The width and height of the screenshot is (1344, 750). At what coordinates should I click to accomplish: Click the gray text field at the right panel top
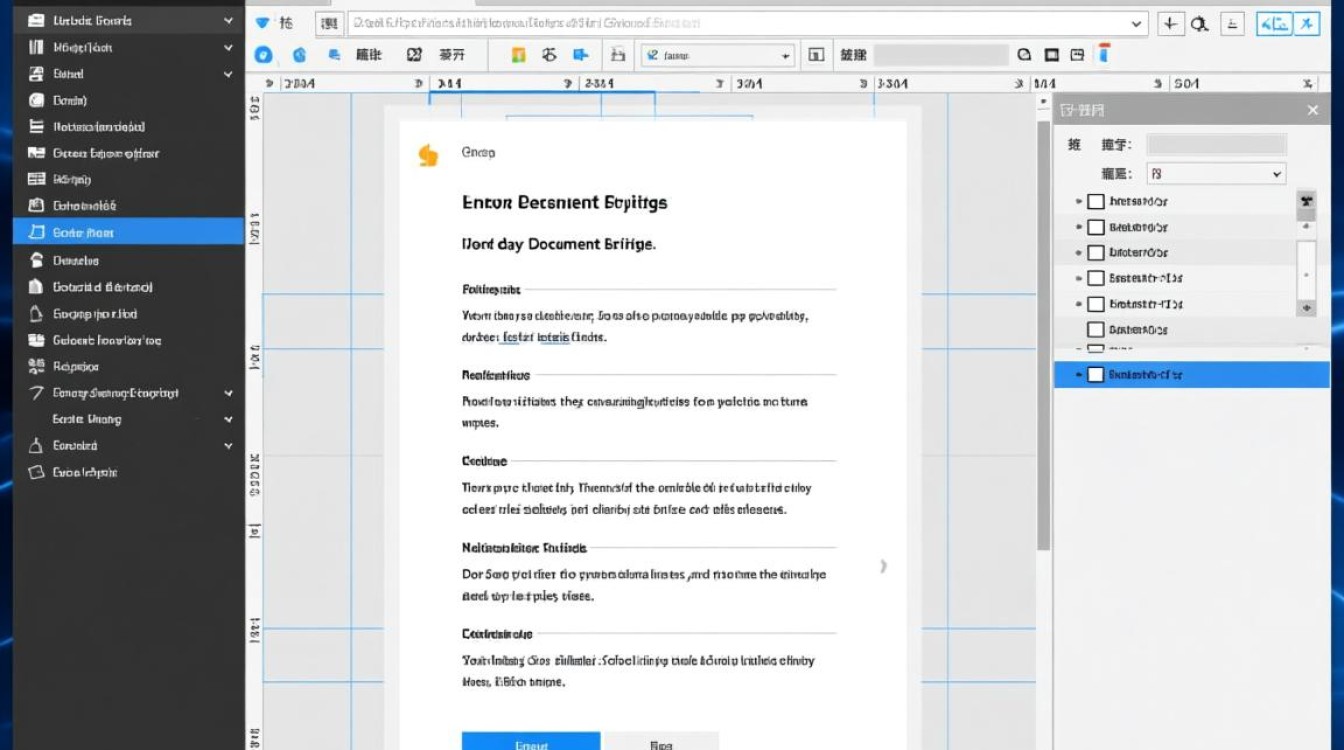point(1216,145)
